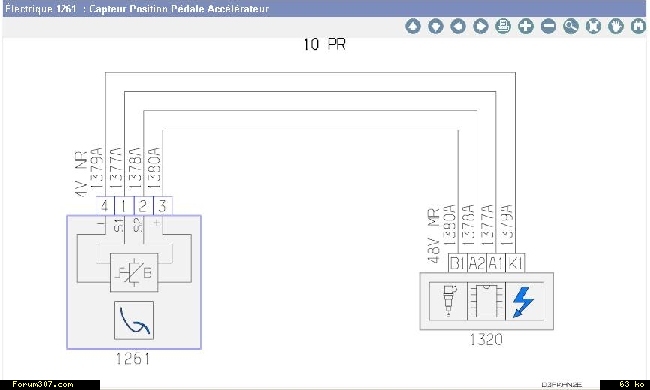Image resolution: width=650 pixels, height=390 pixels.
Task: Click the blue lightning bolt symbol in 1320
Action: point(523,302)
